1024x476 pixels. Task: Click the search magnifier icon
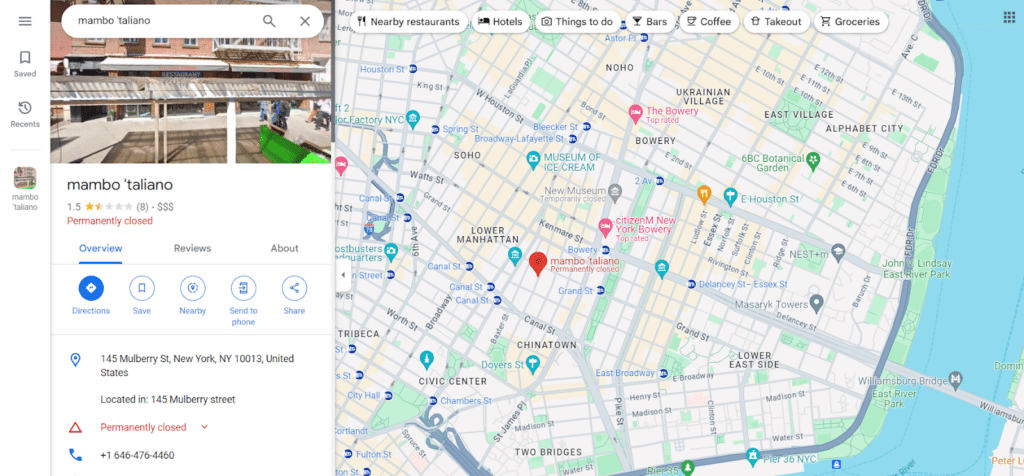(269, 21)
